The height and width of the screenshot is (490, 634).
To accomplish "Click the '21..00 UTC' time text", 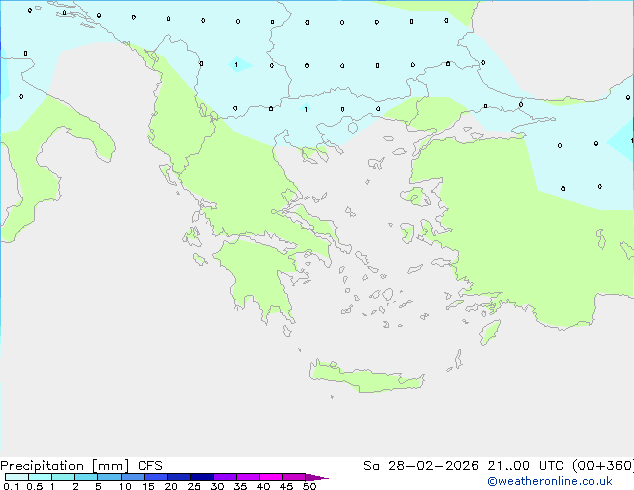I will [525, 466].
